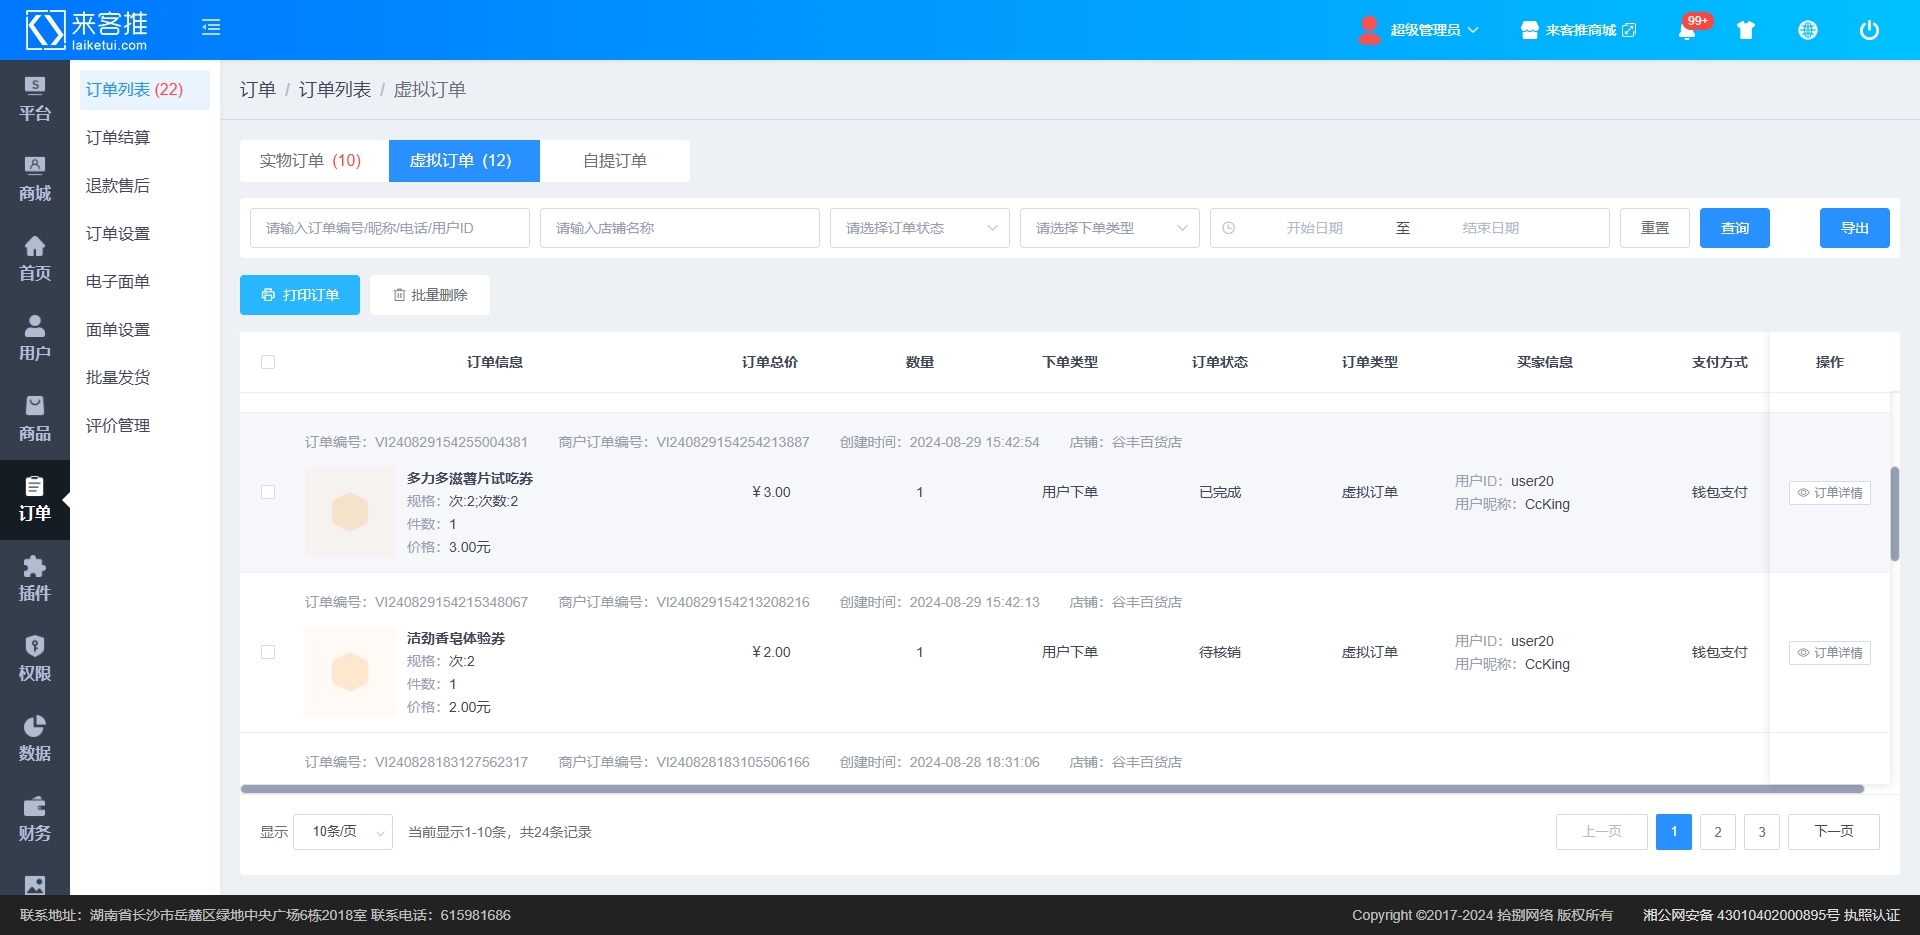The width and height of the screenshot is (1920, 935).
Task: Check the box for 多力多滋薯片试吃券 order
Action: (268, 492)
